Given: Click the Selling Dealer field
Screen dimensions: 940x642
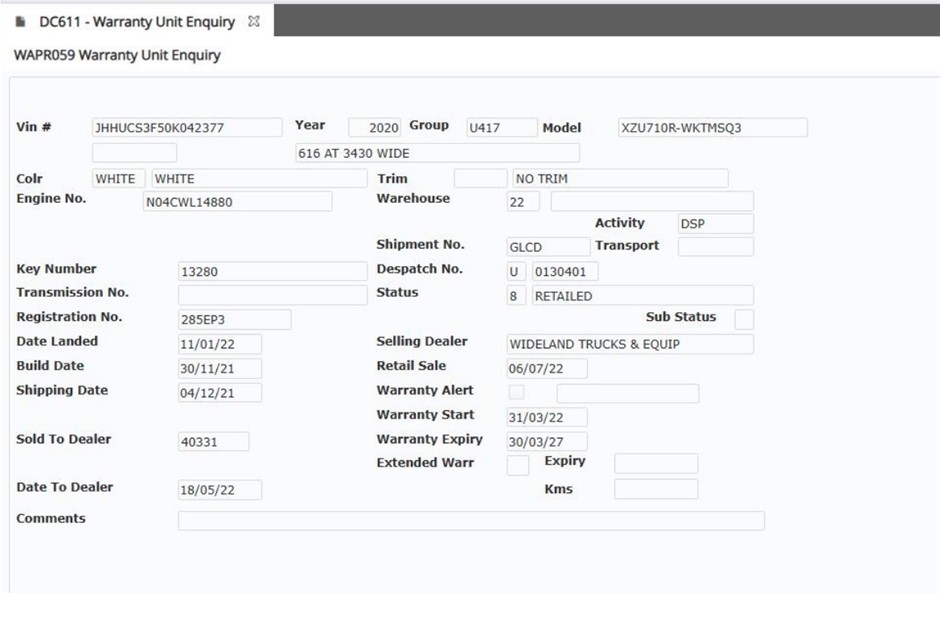Looking at the screenshot, I should [630, 344].
